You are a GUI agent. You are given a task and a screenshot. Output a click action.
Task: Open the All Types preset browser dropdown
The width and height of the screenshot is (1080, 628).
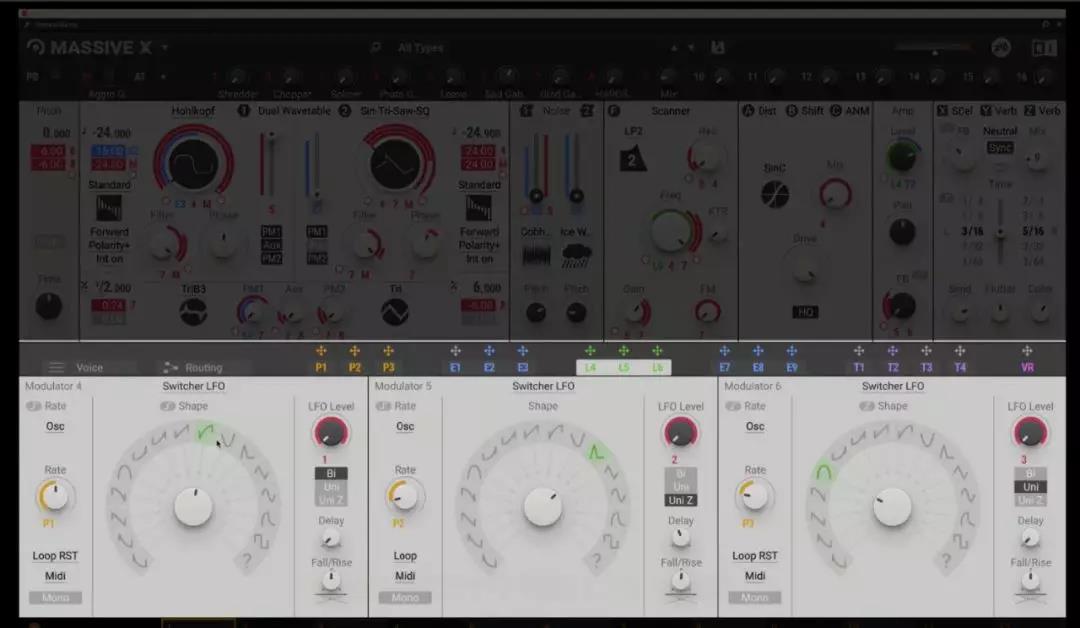pos(420,47)
